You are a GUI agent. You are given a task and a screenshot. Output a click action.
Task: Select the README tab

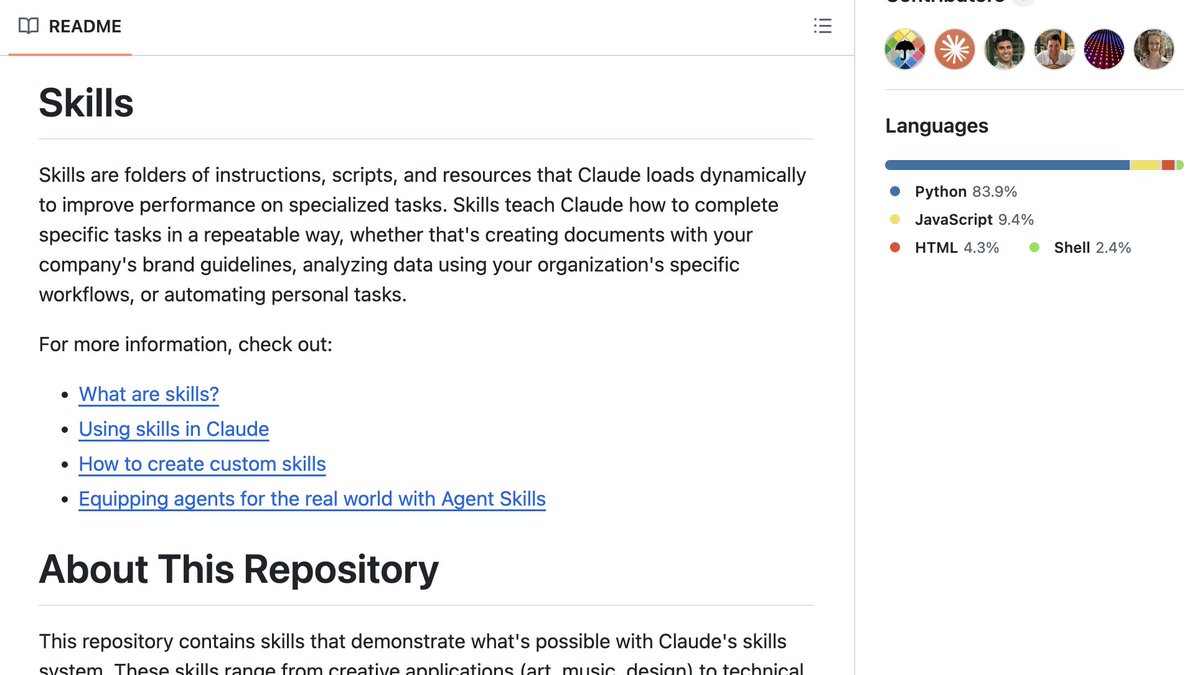tap(70, 27)
